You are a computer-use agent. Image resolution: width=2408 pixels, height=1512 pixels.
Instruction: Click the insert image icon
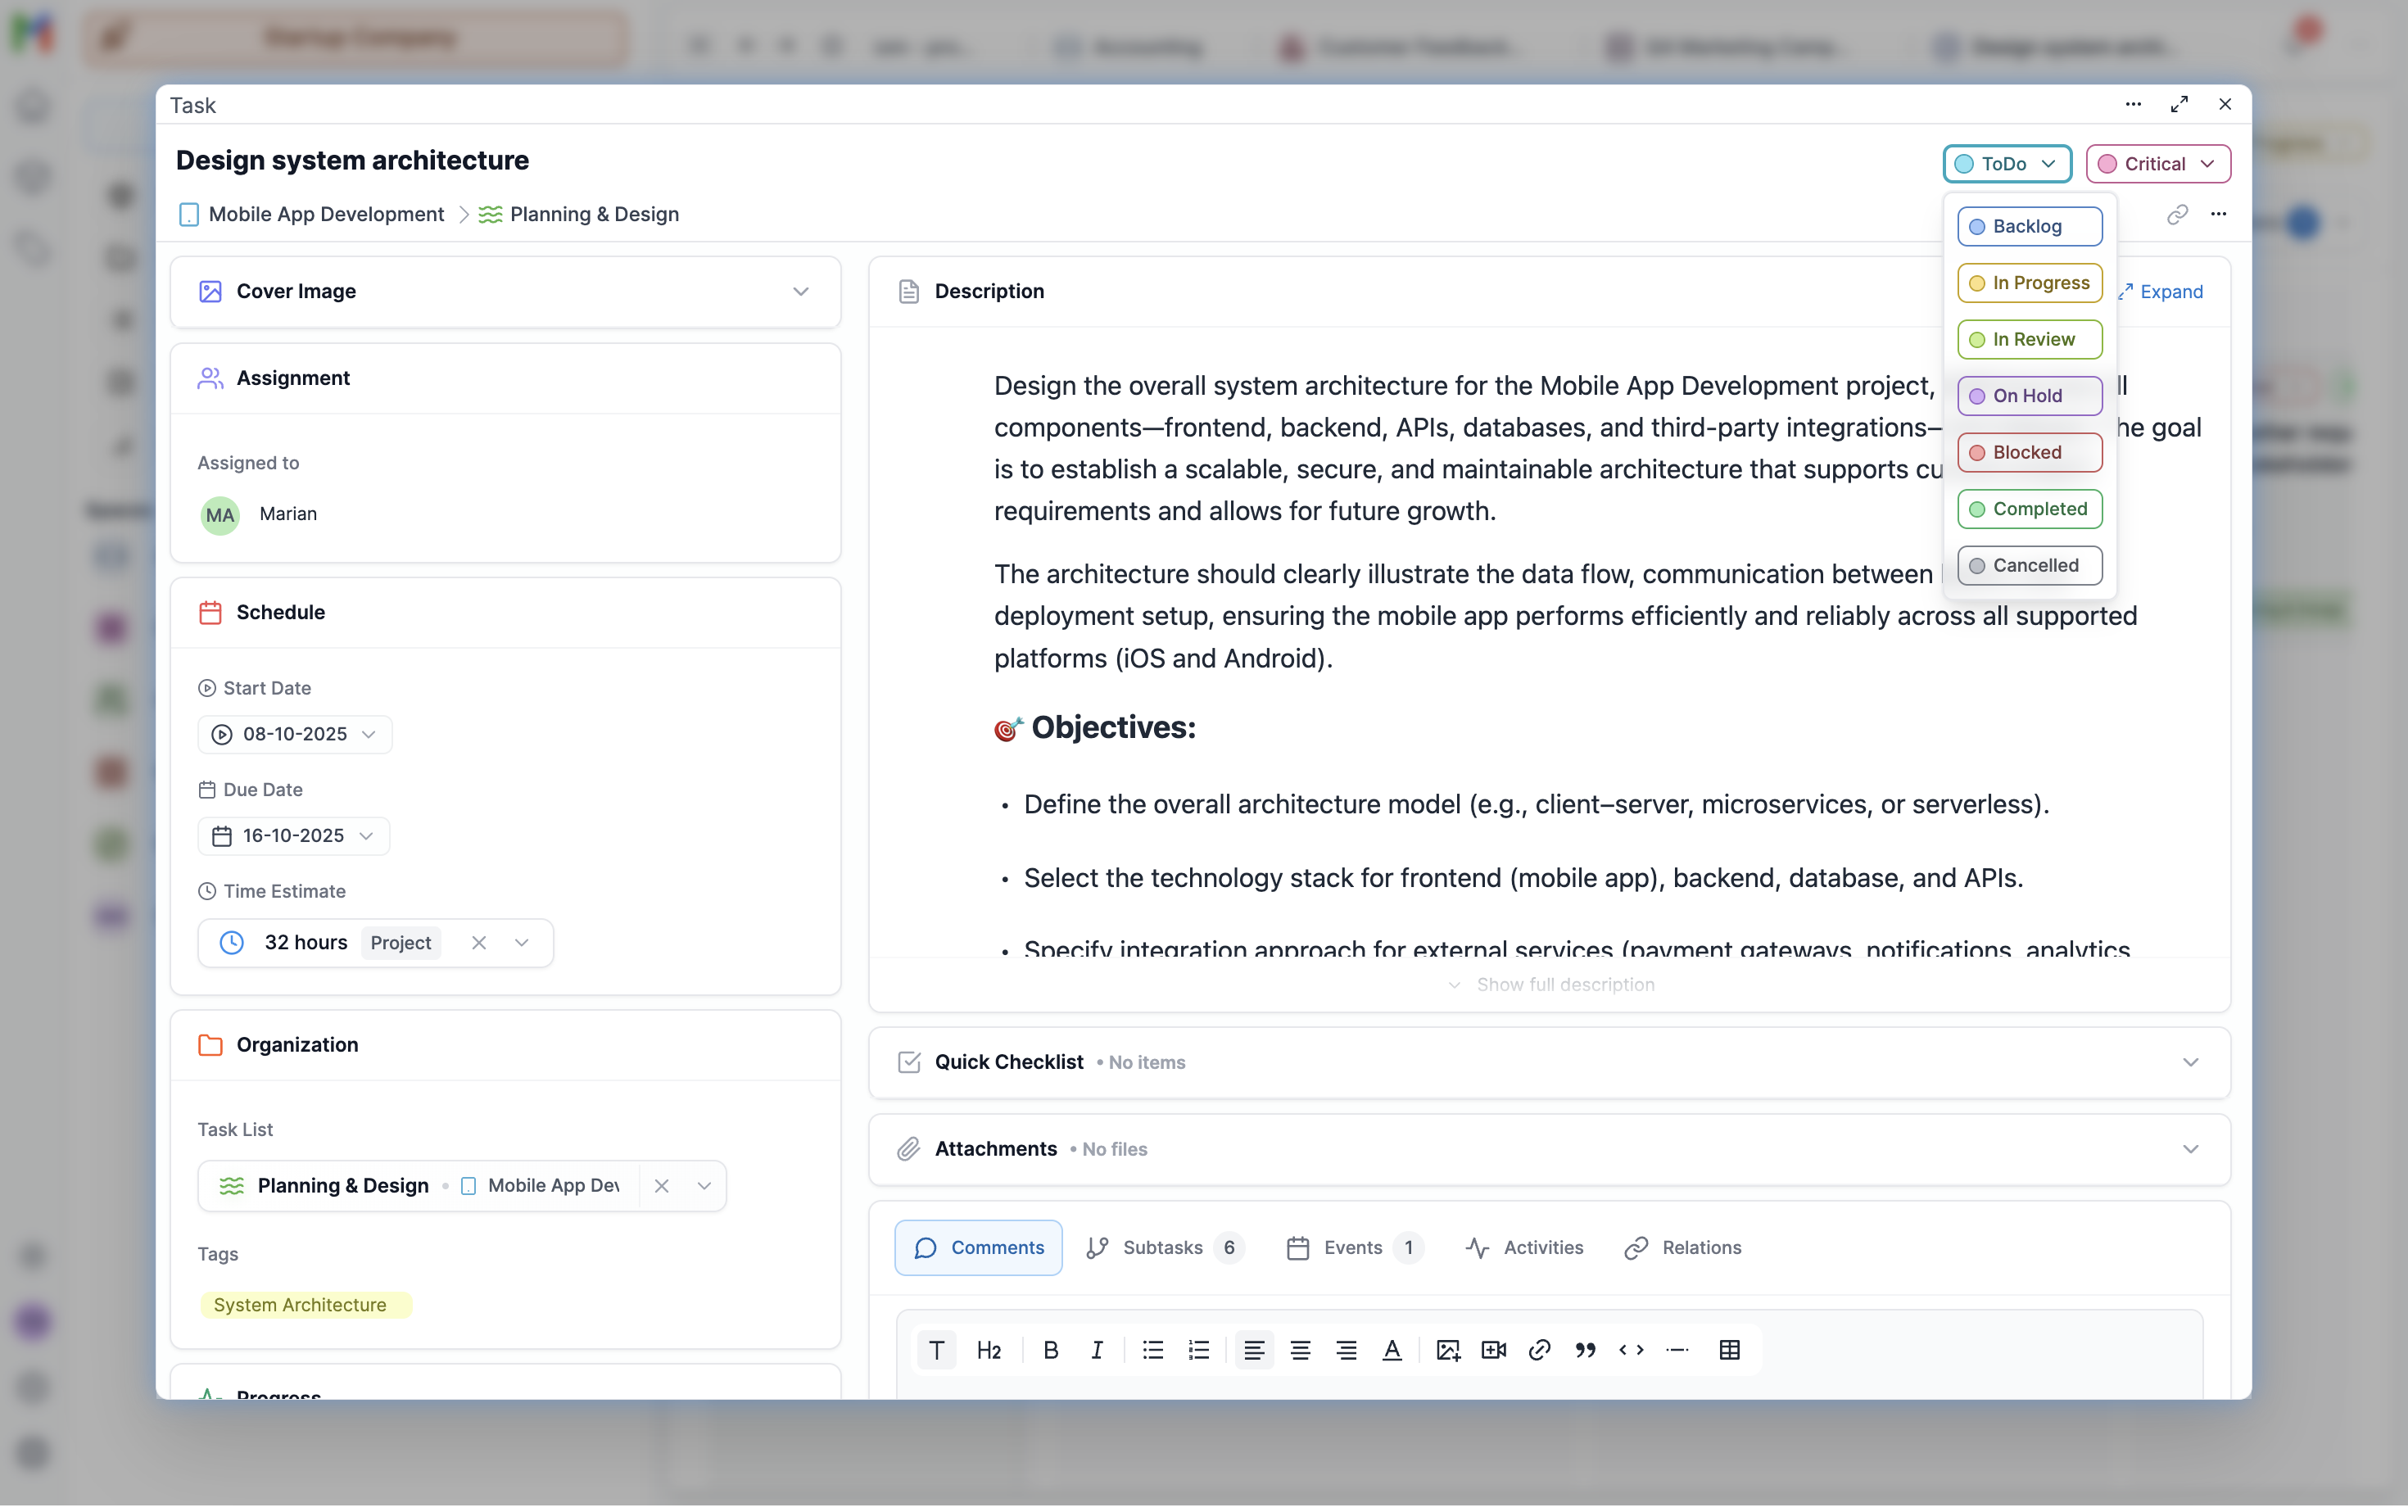pyautogui.click(x=1447, y=1350)
